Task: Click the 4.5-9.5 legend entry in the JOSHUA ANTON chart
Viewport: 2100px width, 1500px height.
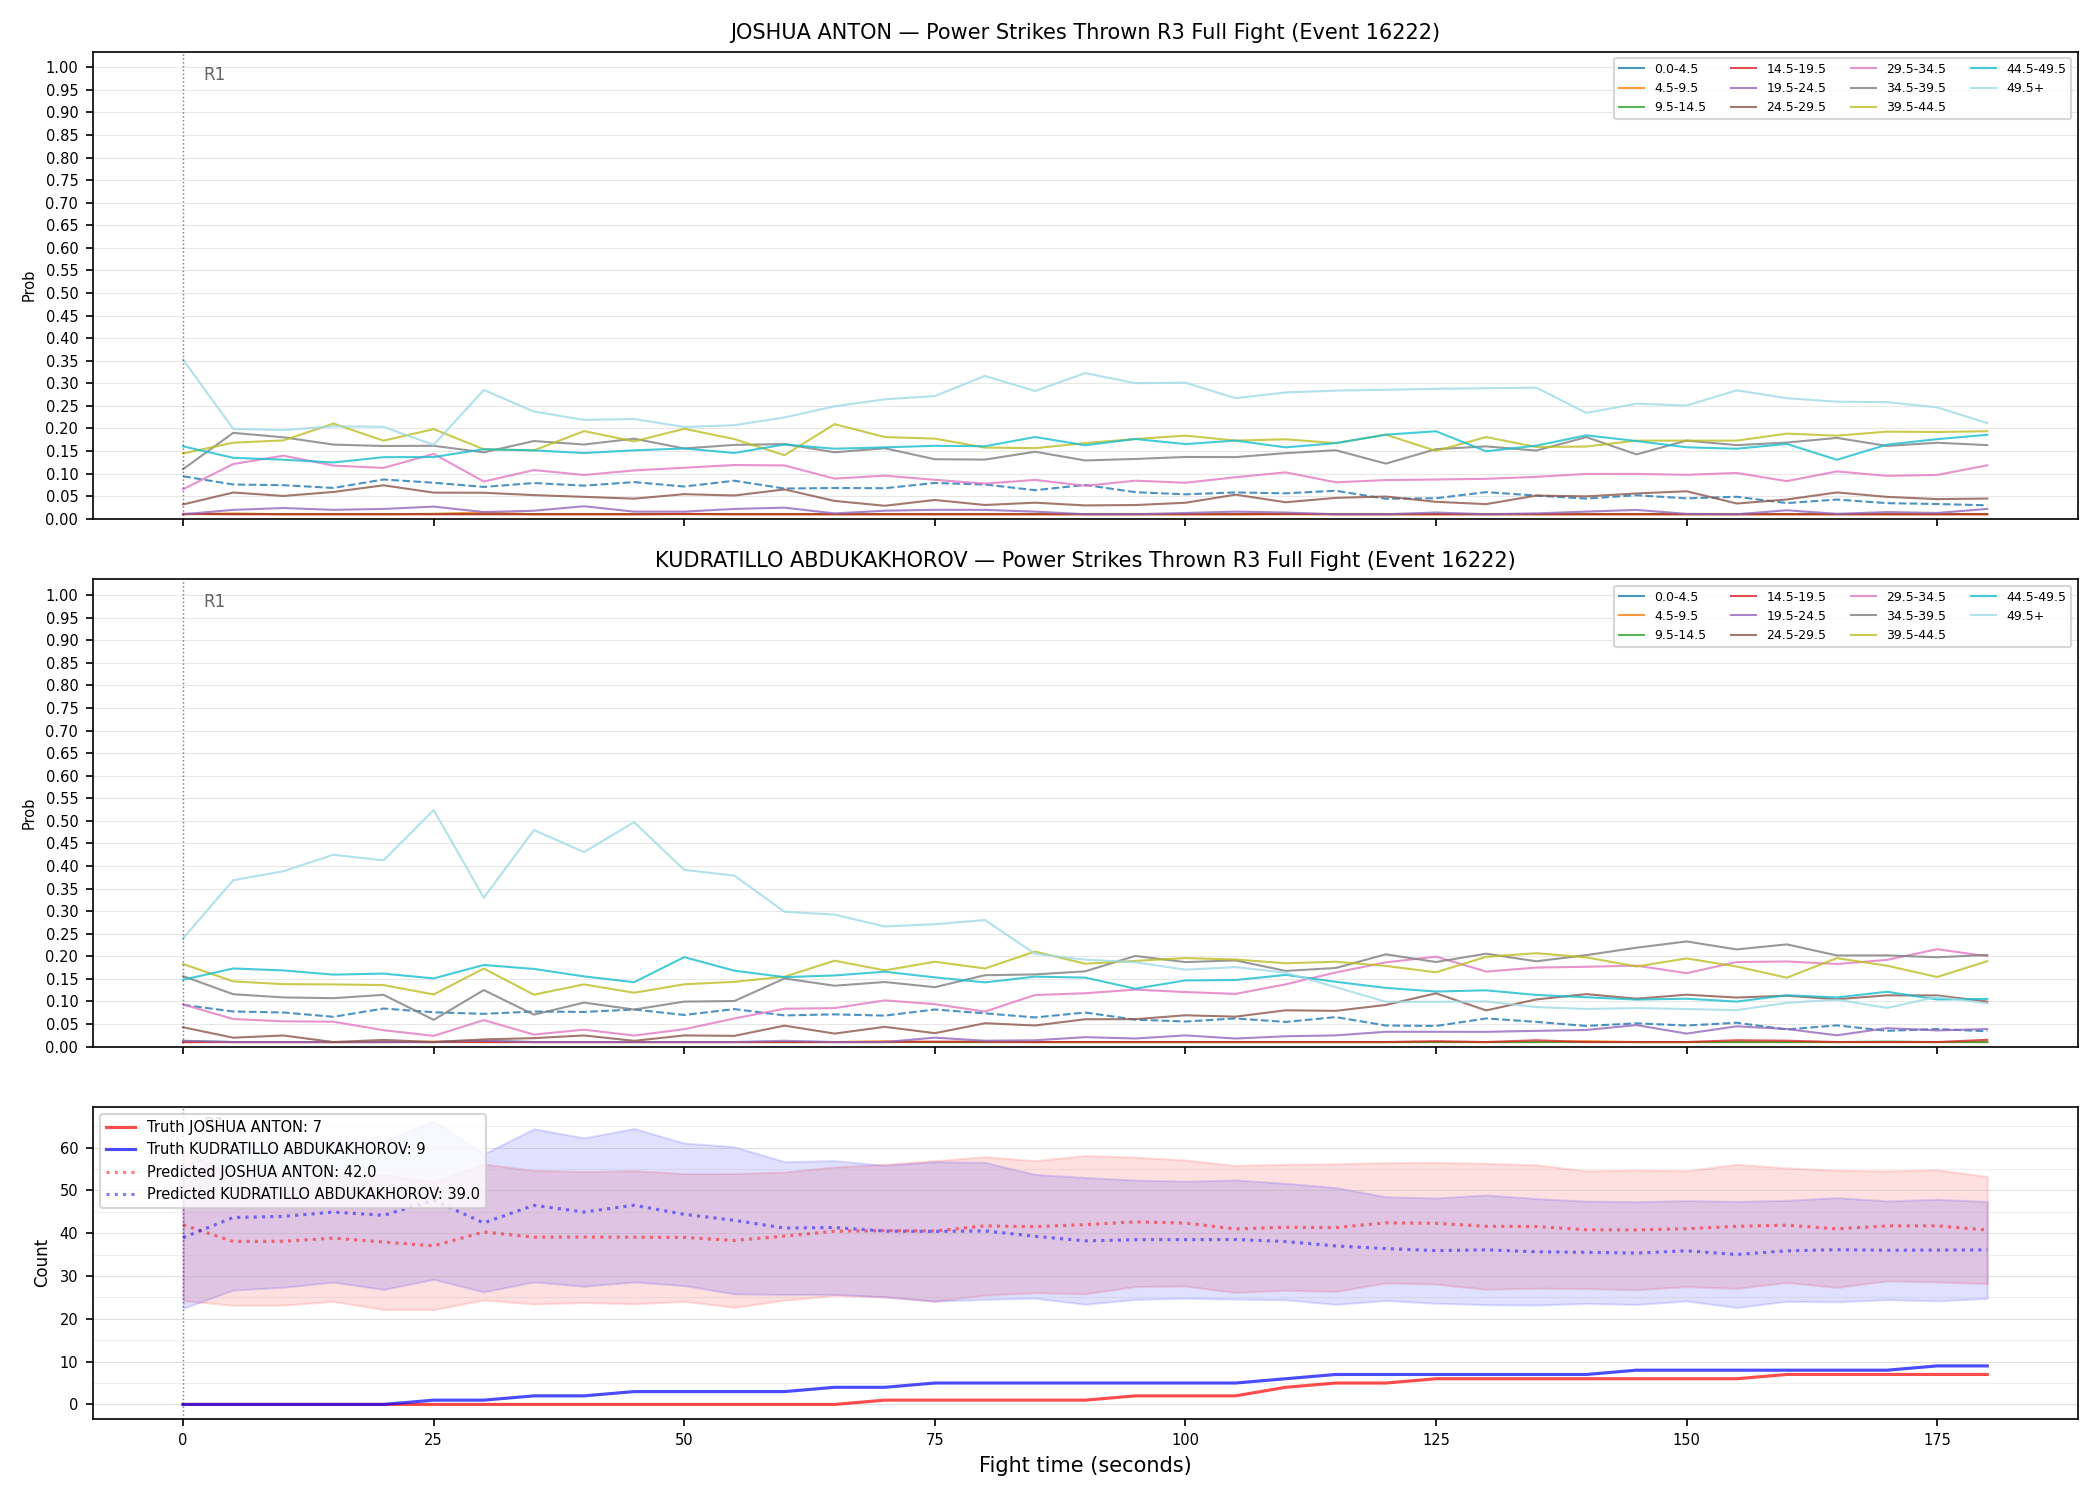Action: 1658,88
